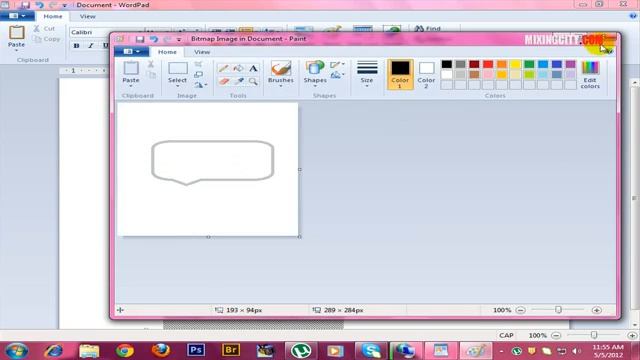Click the canvas bottom-right corner resize handle
Viewport: 640px width, 360px height.
coord(300,237)
